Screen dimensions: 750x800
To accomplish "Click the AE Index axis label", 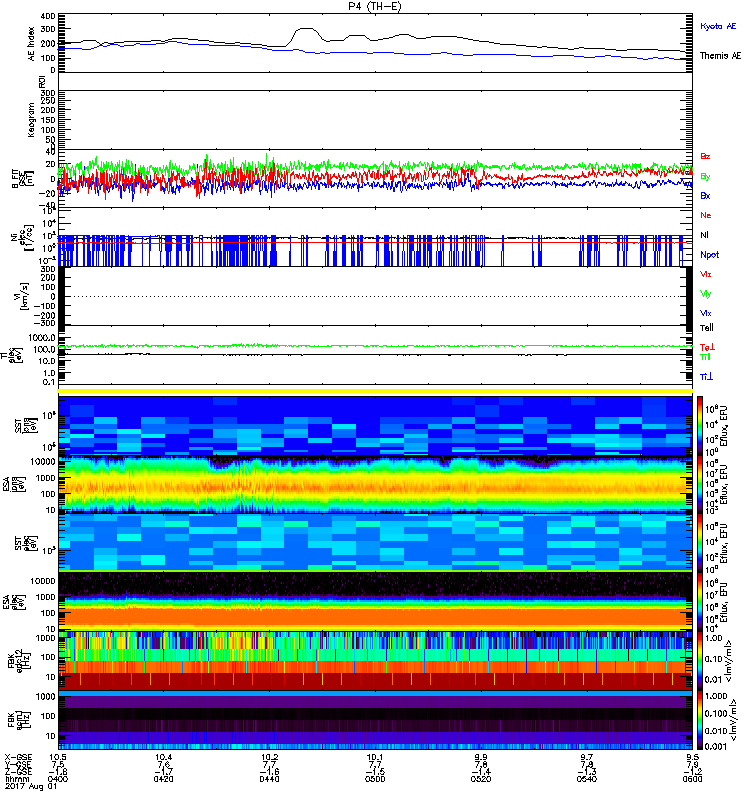I will tap(32, 43).
